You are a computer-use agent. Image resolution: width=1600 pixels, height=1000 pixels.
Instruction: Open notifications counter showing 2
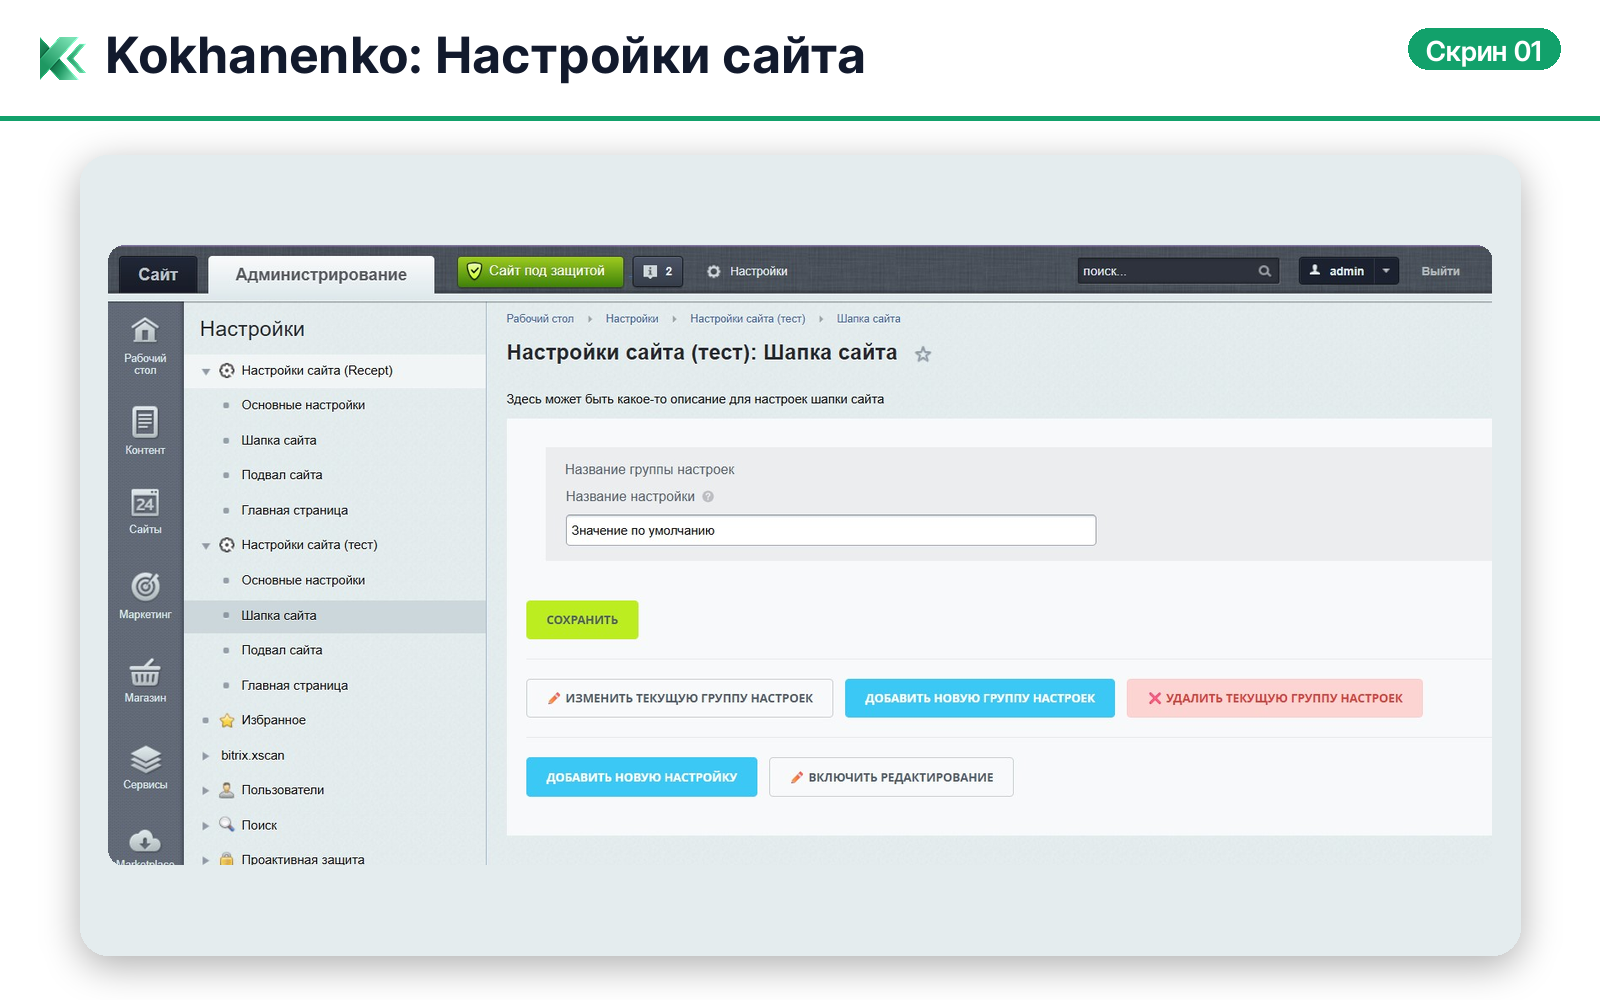point(658,271)
